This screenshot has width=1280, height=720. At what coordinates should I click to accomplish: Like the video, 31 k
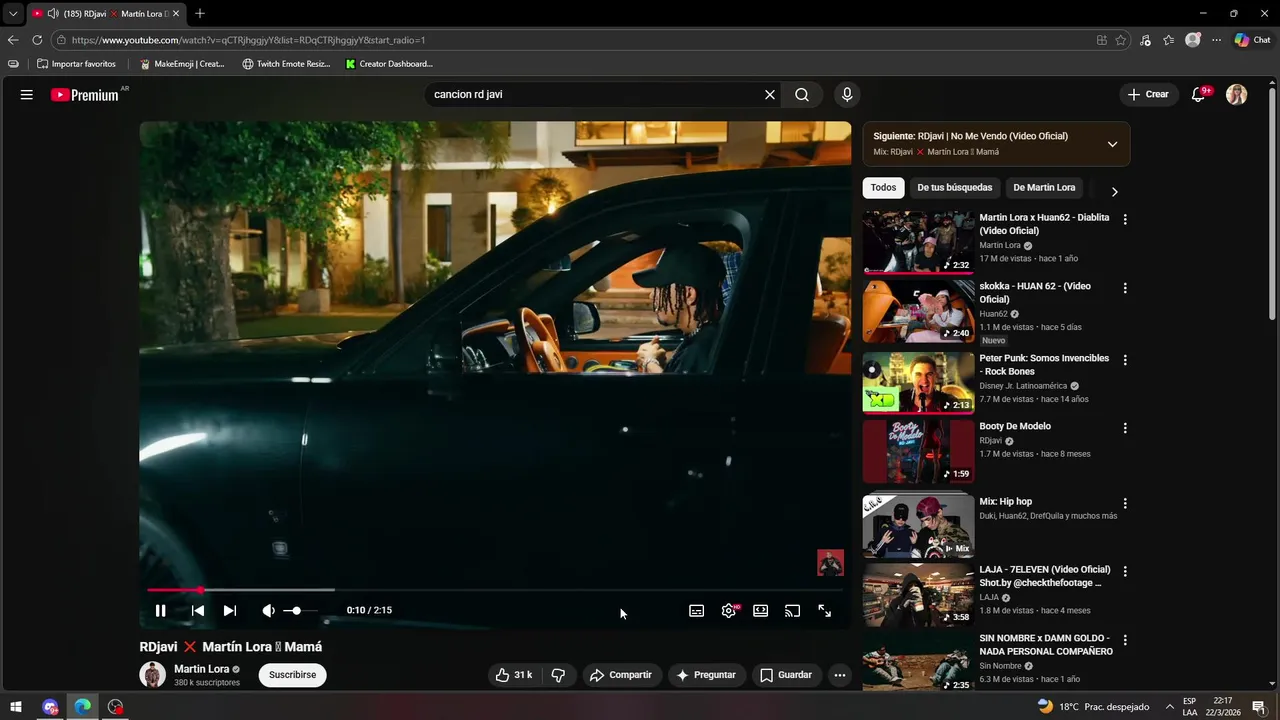tap(513, 675)
